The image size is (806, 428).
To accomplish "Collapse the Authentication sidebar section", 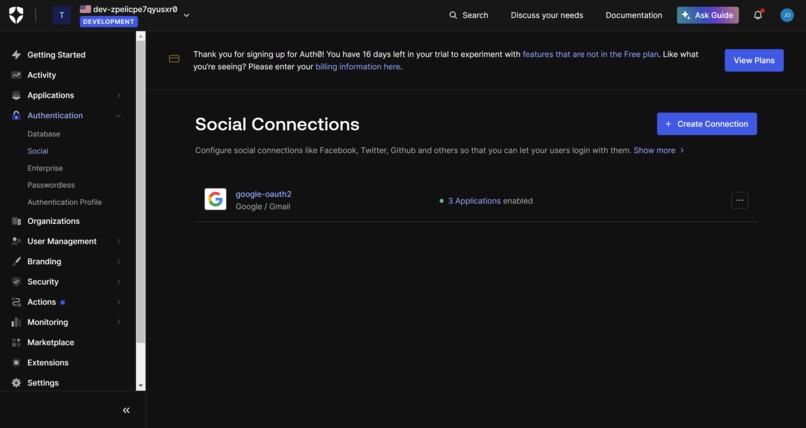I will 119,116.
